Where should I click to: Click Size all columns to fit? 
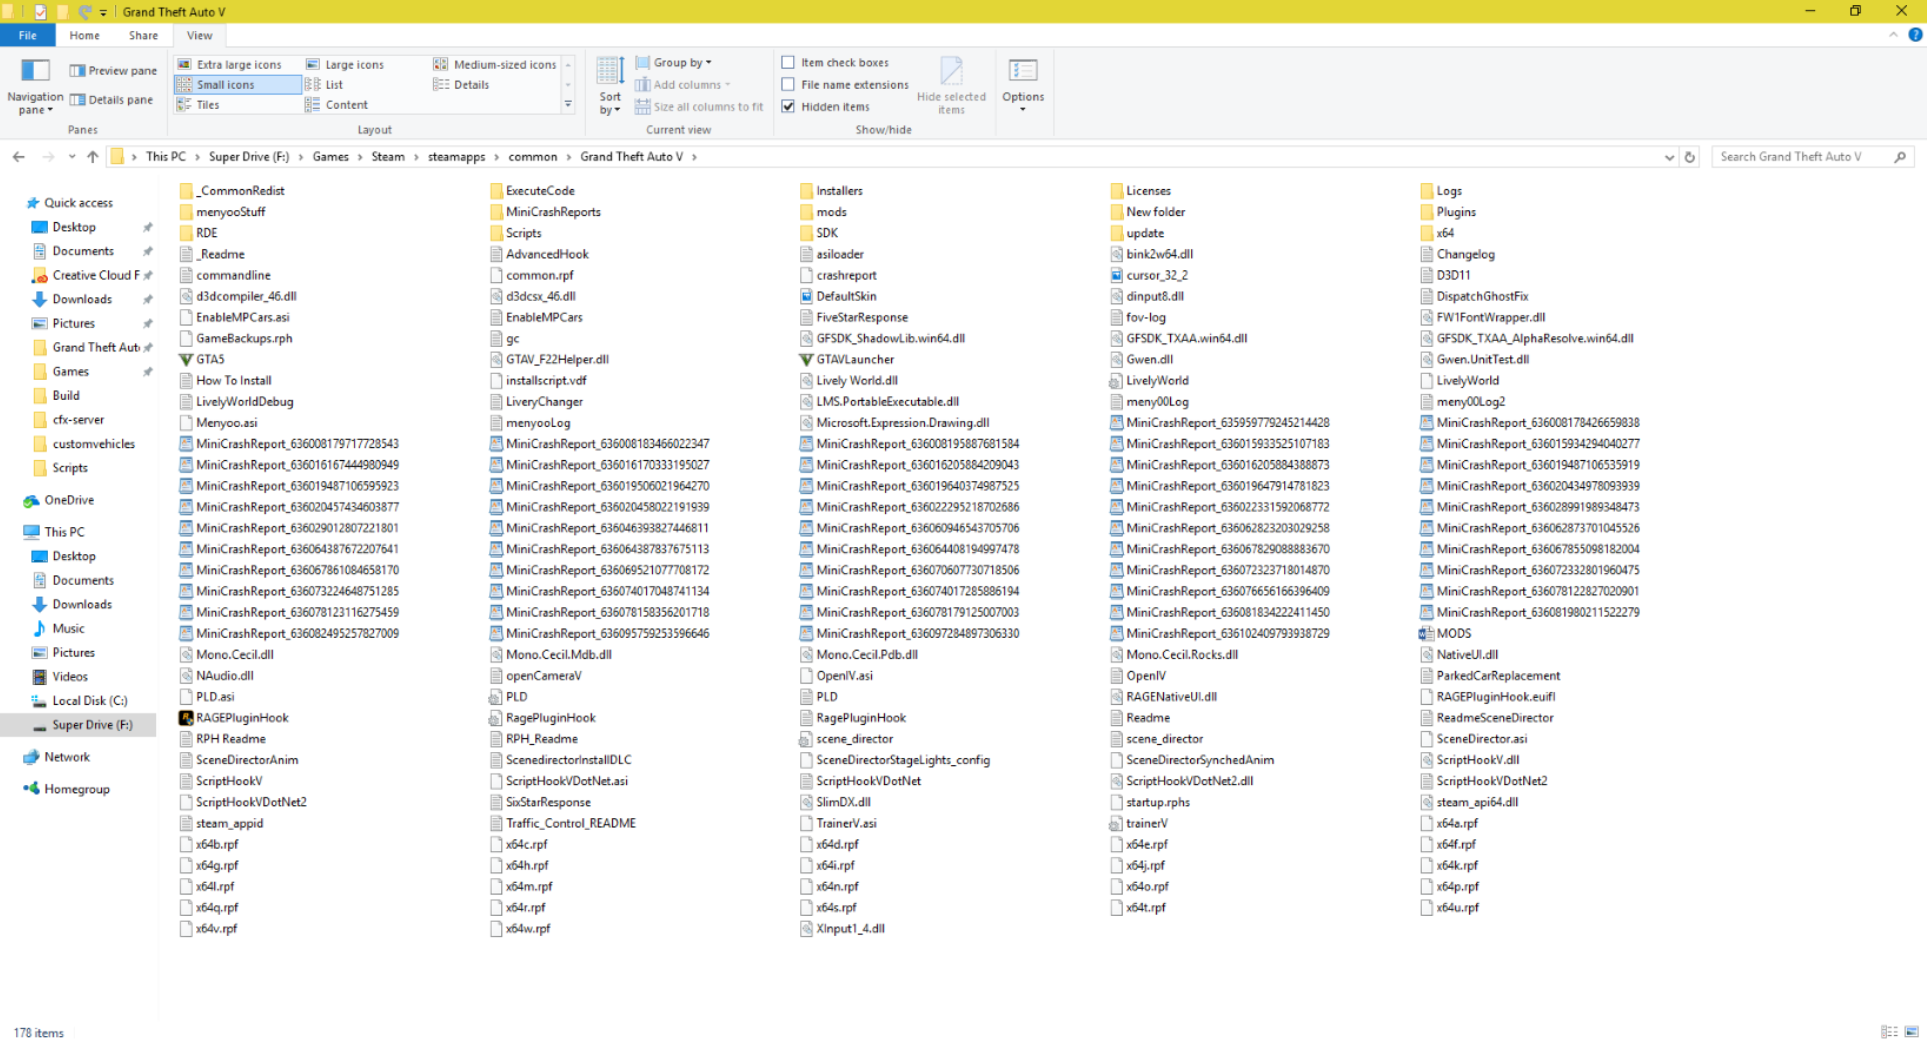coord(698,107)
